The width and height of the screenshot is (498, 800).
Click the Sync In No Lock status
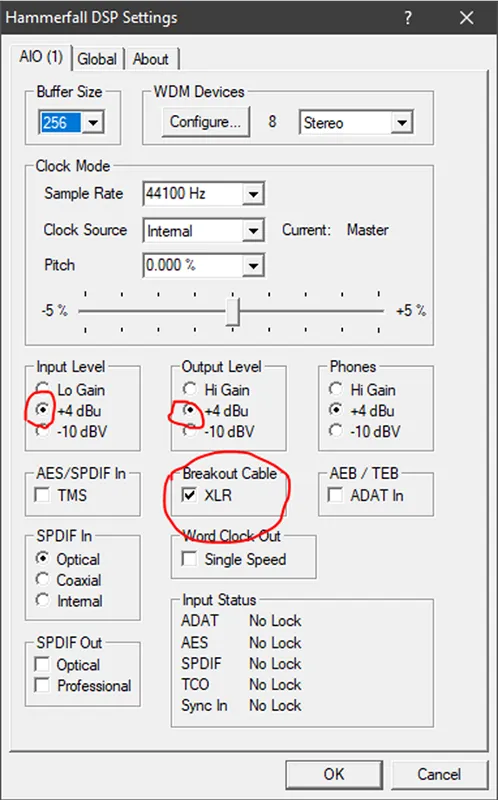tap(275, 705)
